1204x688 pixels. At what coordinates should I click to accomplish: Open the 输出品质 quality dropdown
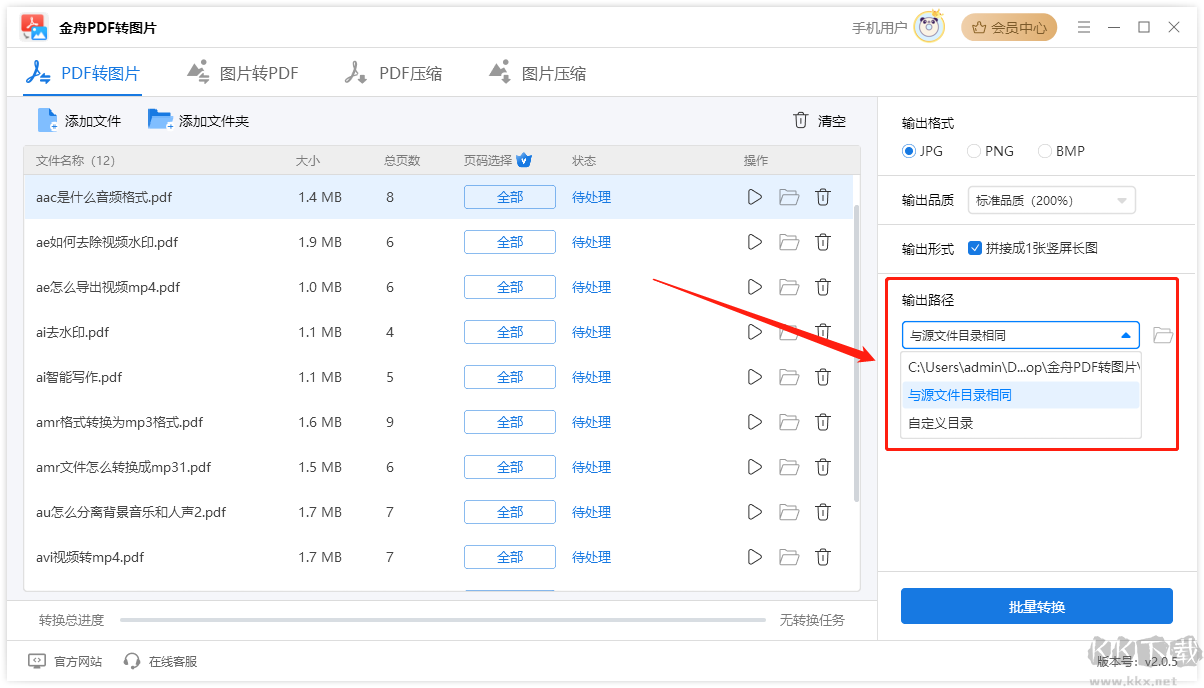click(x=1051, y=200)
